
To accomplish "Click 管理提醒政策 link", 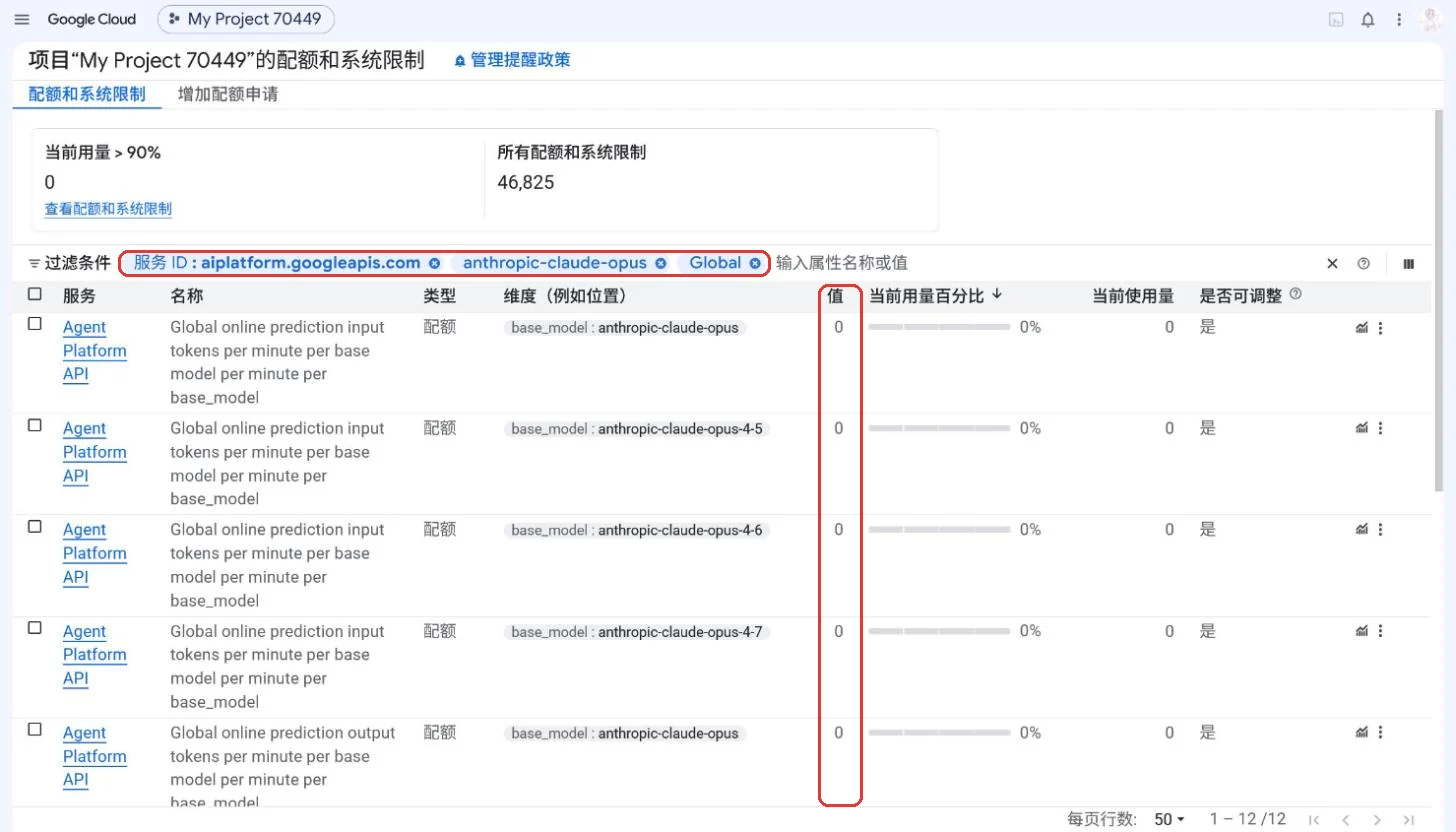I will (x=513, y=60).
